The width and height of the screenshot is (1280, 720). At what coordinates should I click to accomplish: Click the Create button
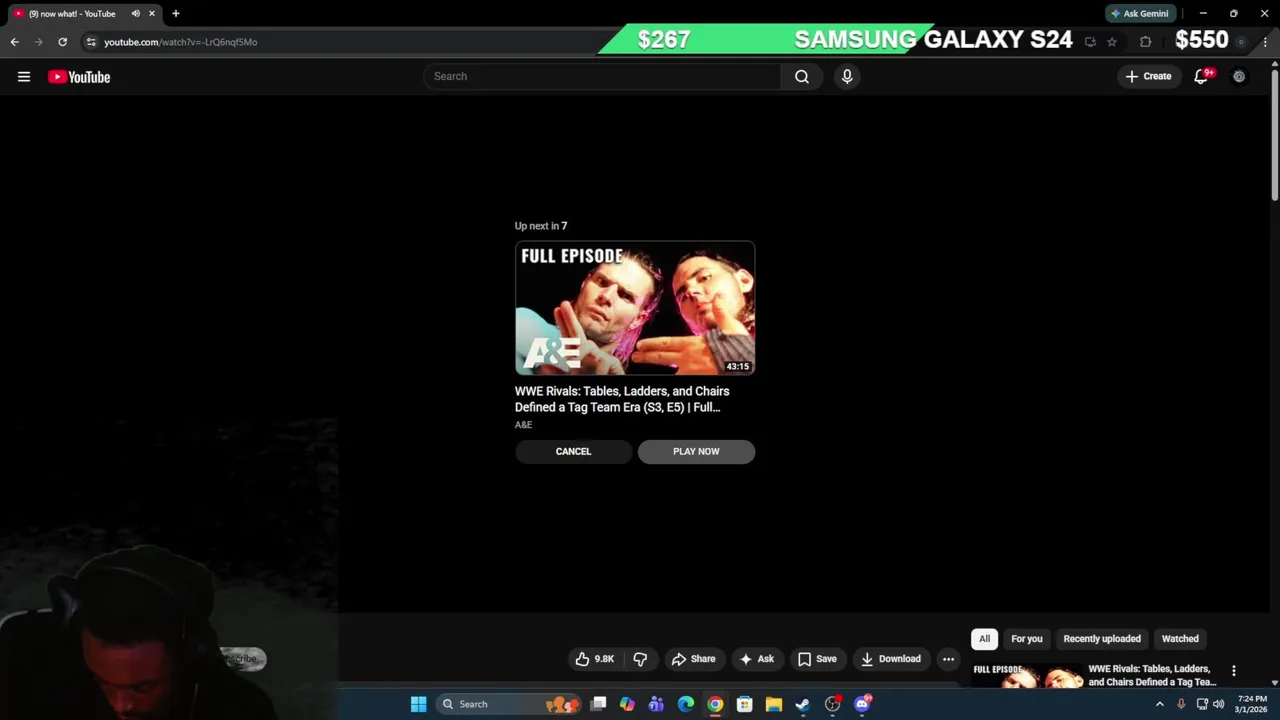coord(1148,76)
